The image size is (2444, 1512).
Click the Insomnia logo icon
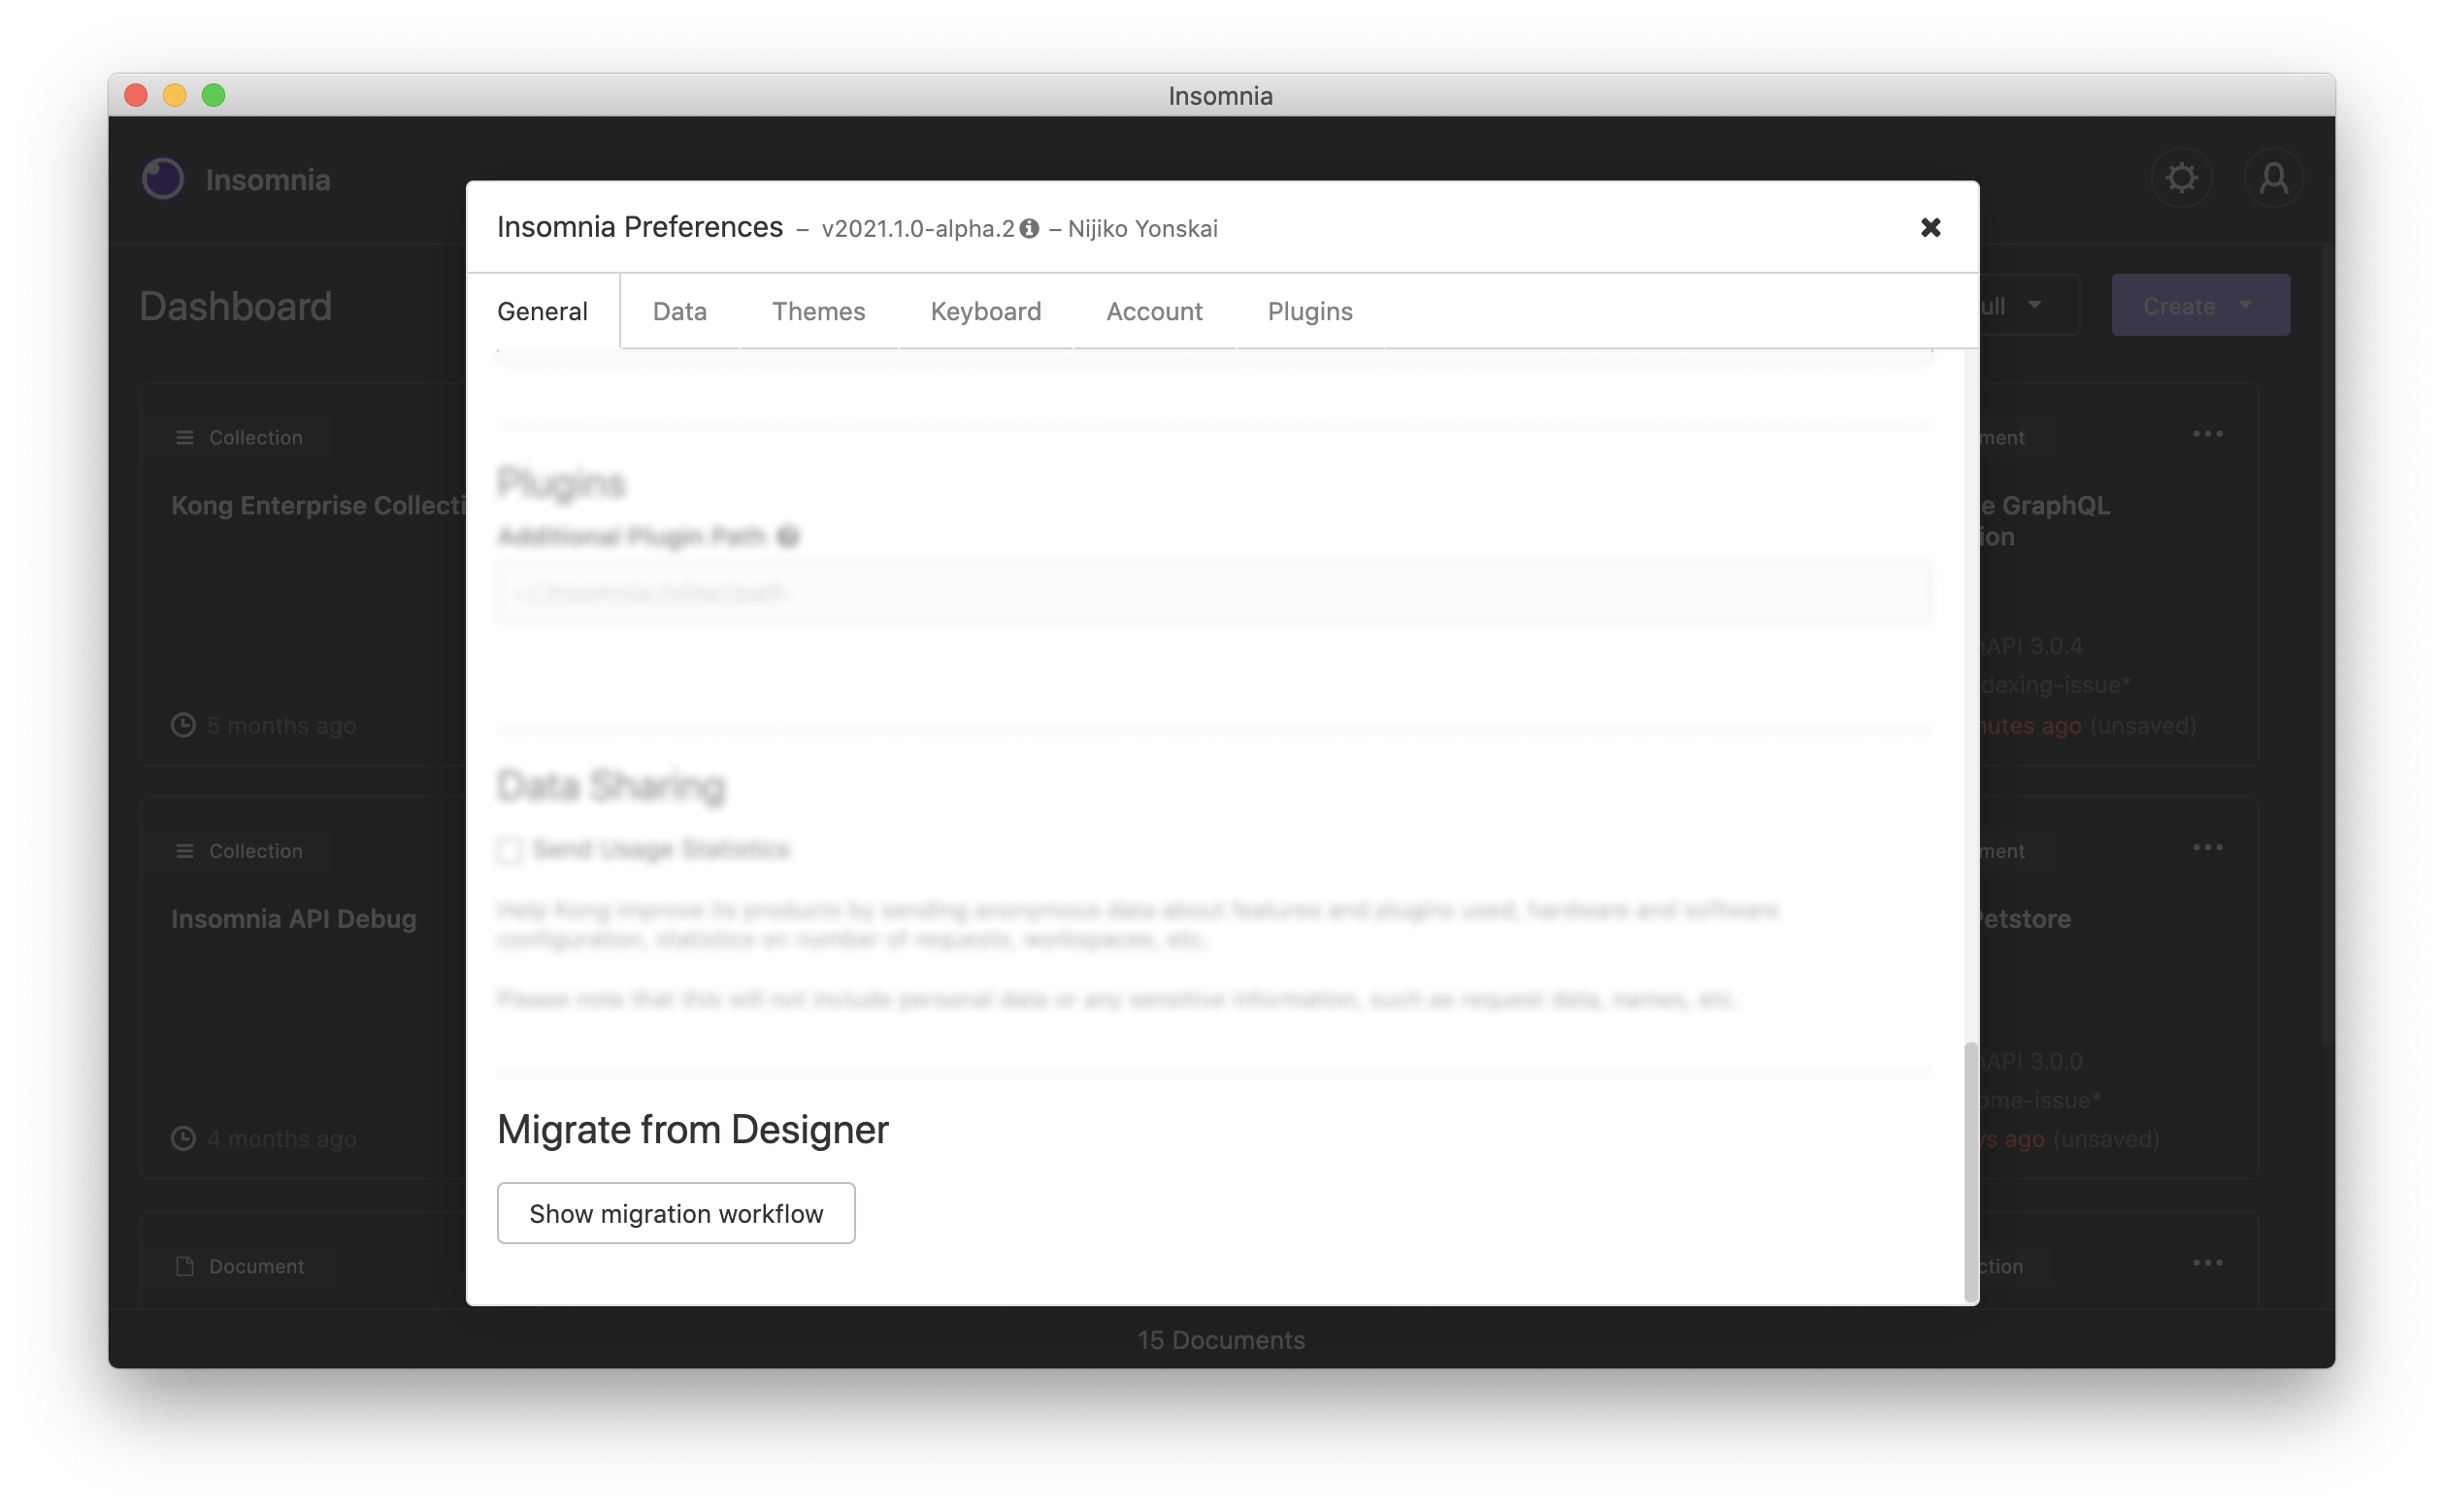(163, 179)
